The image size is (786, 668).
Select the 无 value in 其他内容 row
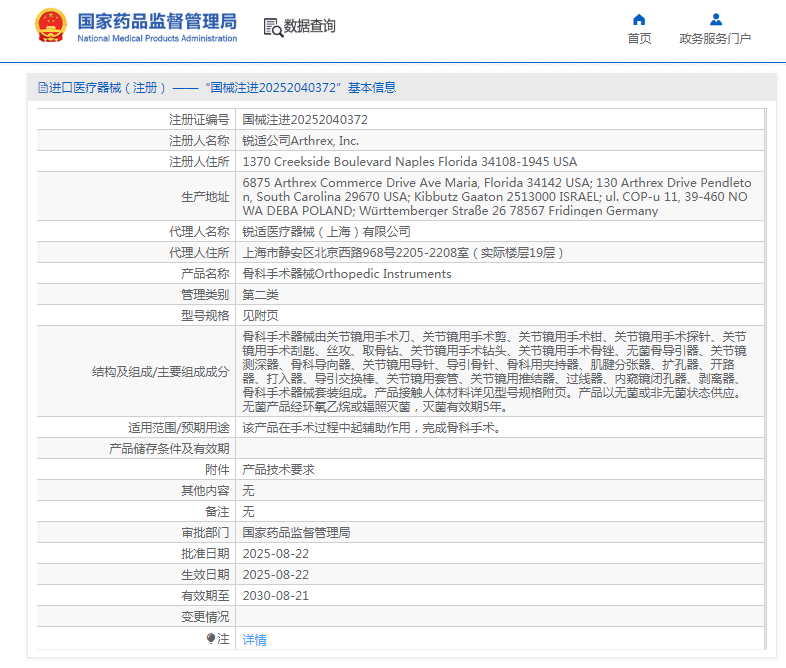(x=249, y=491)
